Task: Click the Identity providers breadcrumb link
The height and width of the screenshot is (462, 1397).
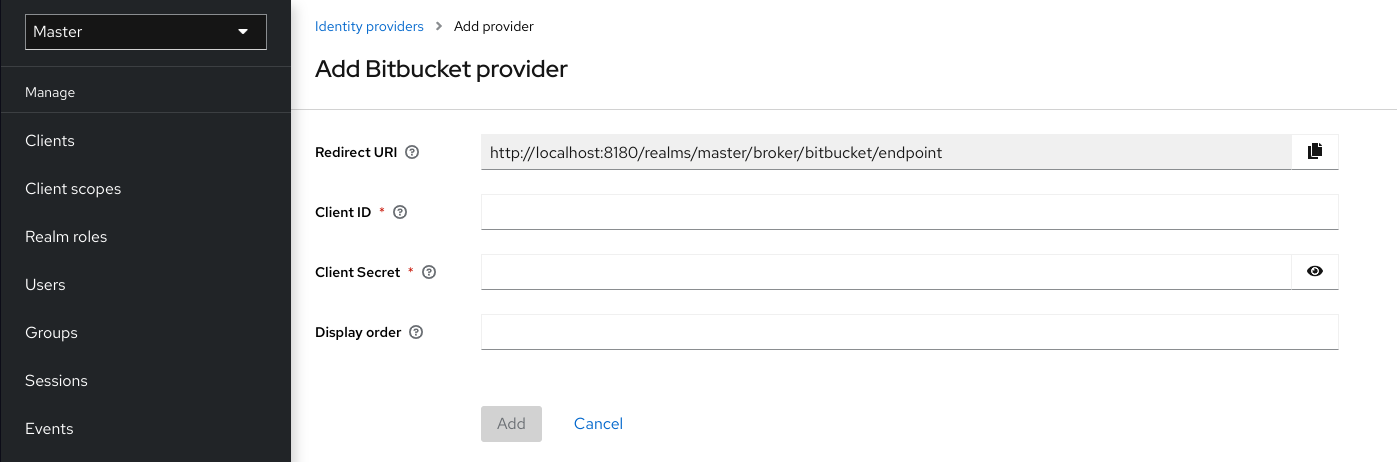Action: coord(369,26)
